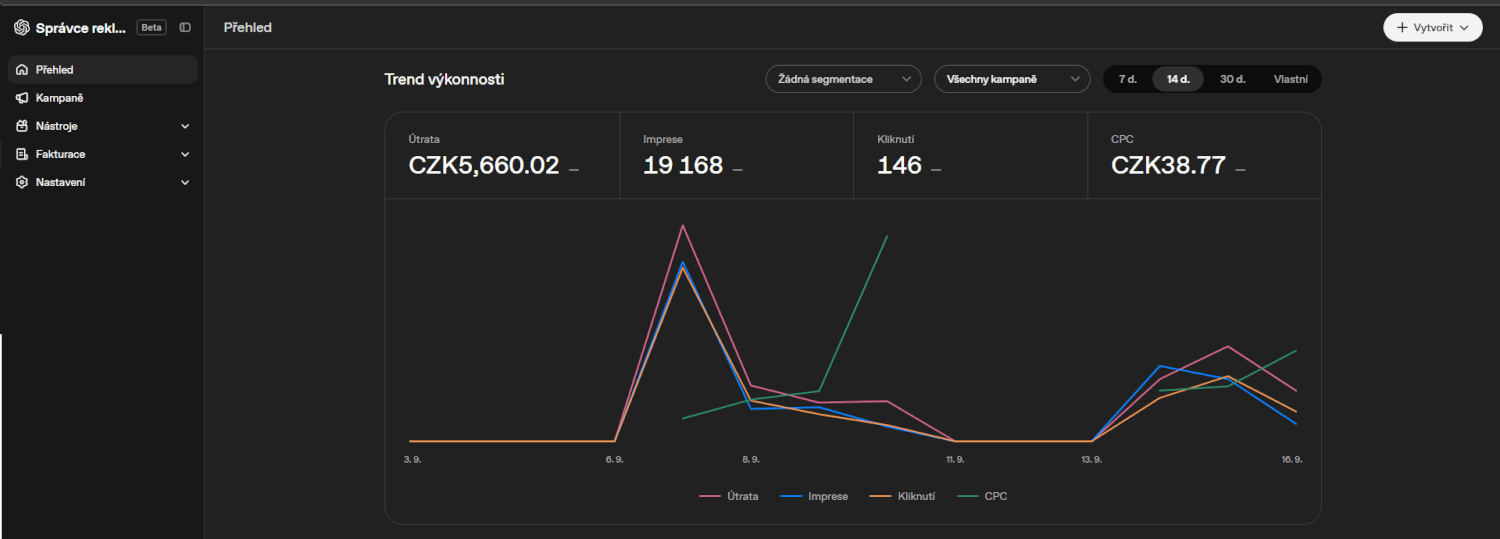Click the plus icon in the Vytvořit button
The image size is (1500, 539).
click(x=1402, y=27)
